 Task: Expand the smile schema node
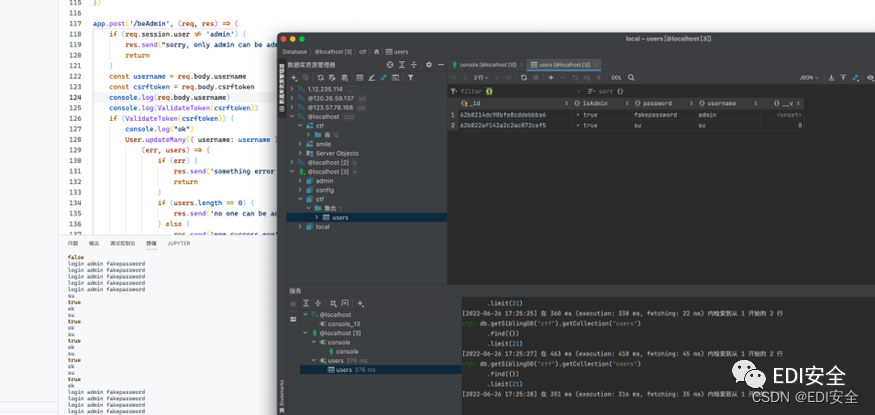tap(300, 144)
